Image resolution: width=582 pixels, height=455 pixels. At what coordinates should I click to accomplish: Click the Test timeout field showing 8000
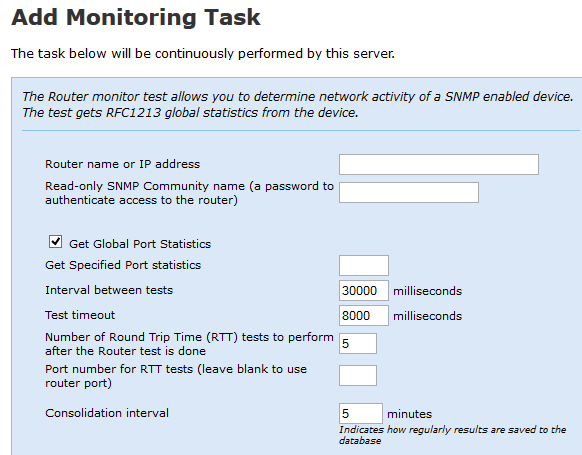click(364, 315)
